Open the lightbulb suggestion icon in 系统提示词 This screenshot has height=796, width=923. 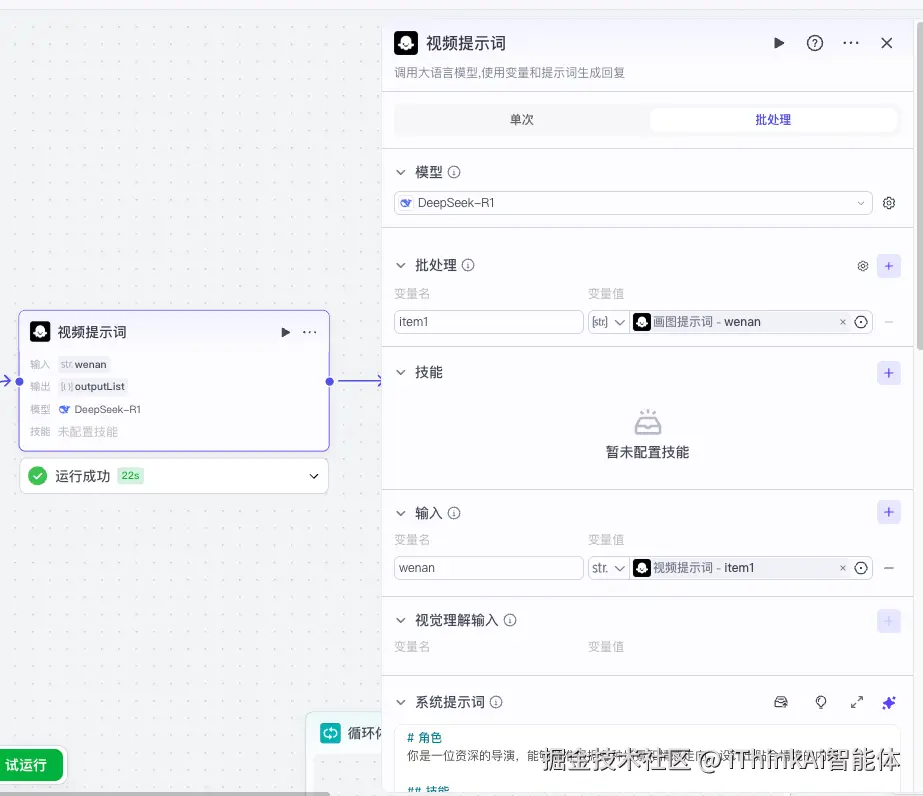pyautogui.click(x=820, y=702)
